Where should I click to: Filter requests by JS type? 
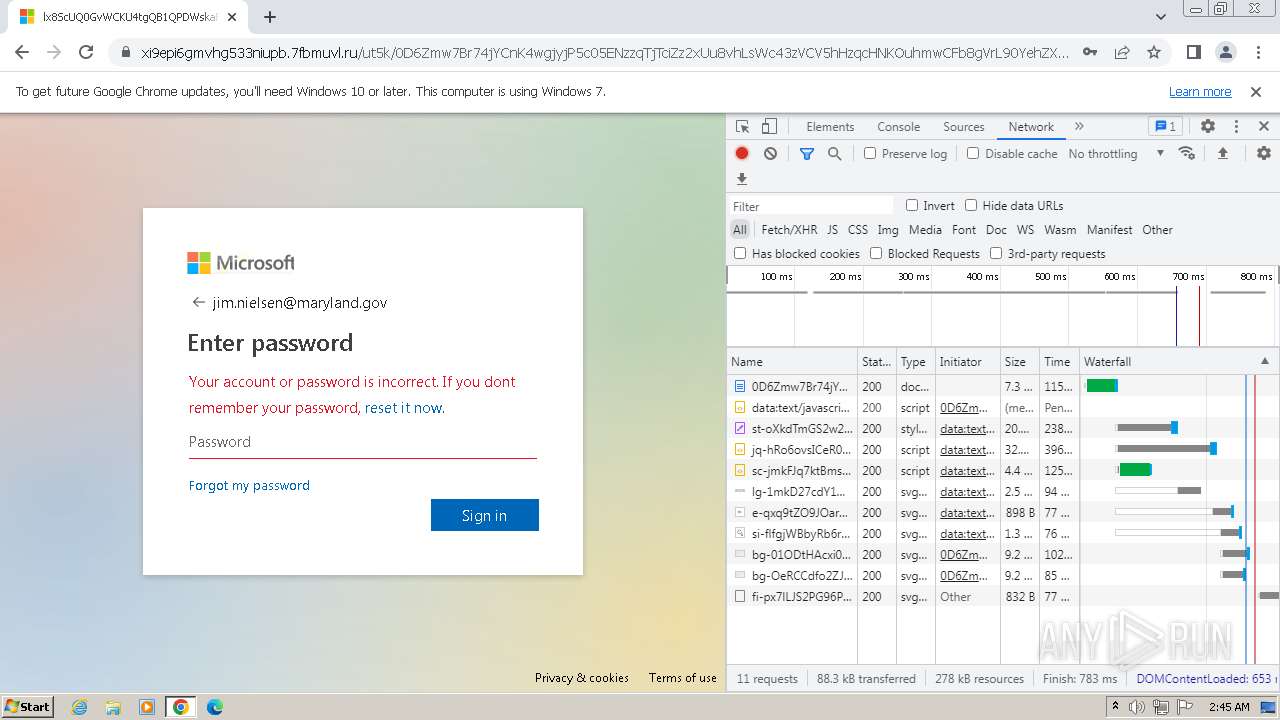832,230
